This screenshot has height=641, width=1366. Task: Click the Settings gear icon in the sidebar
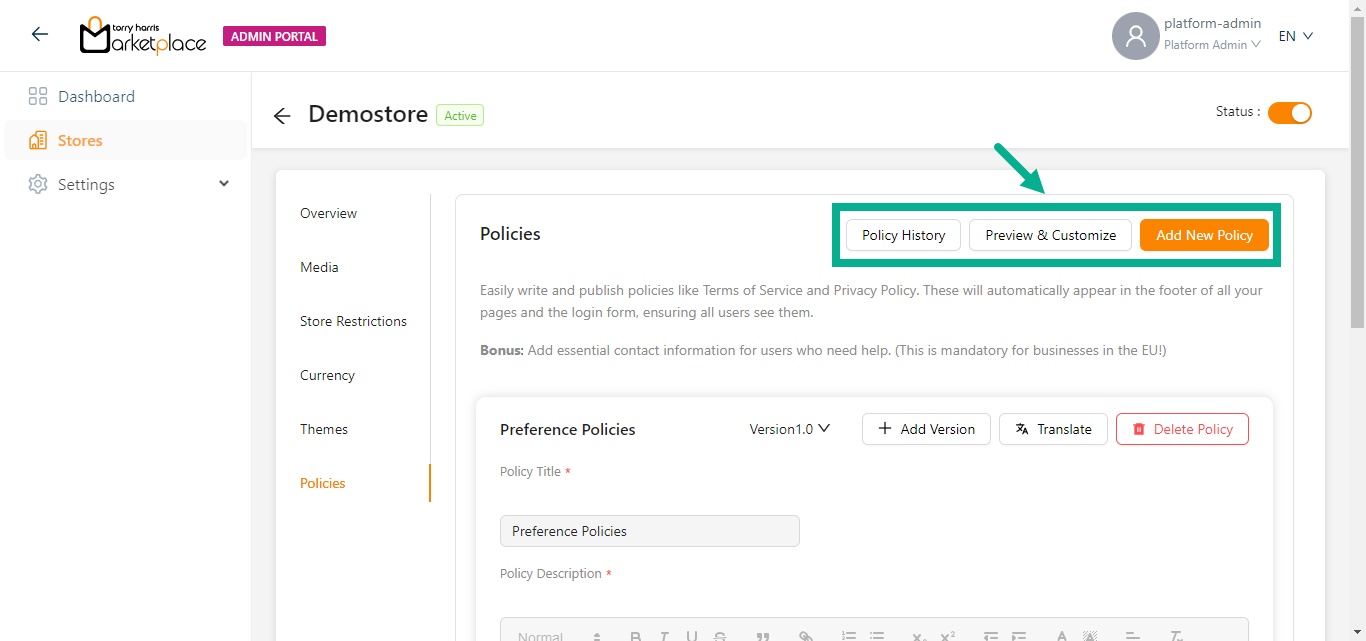38,185
